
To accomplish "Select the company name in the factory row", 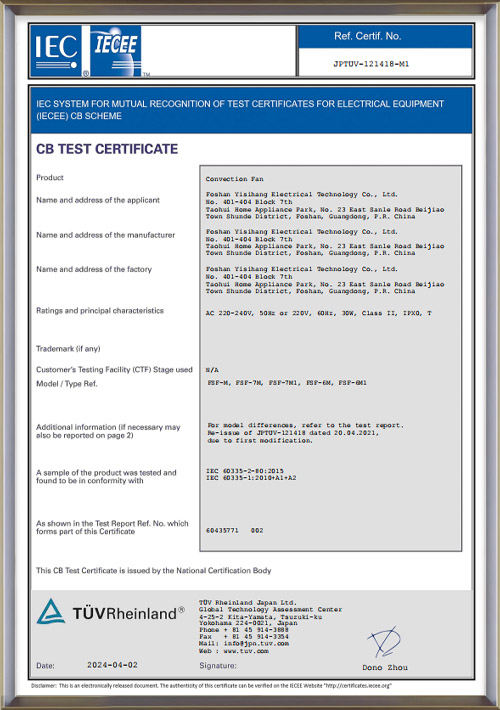I will [x=302, y=269].
